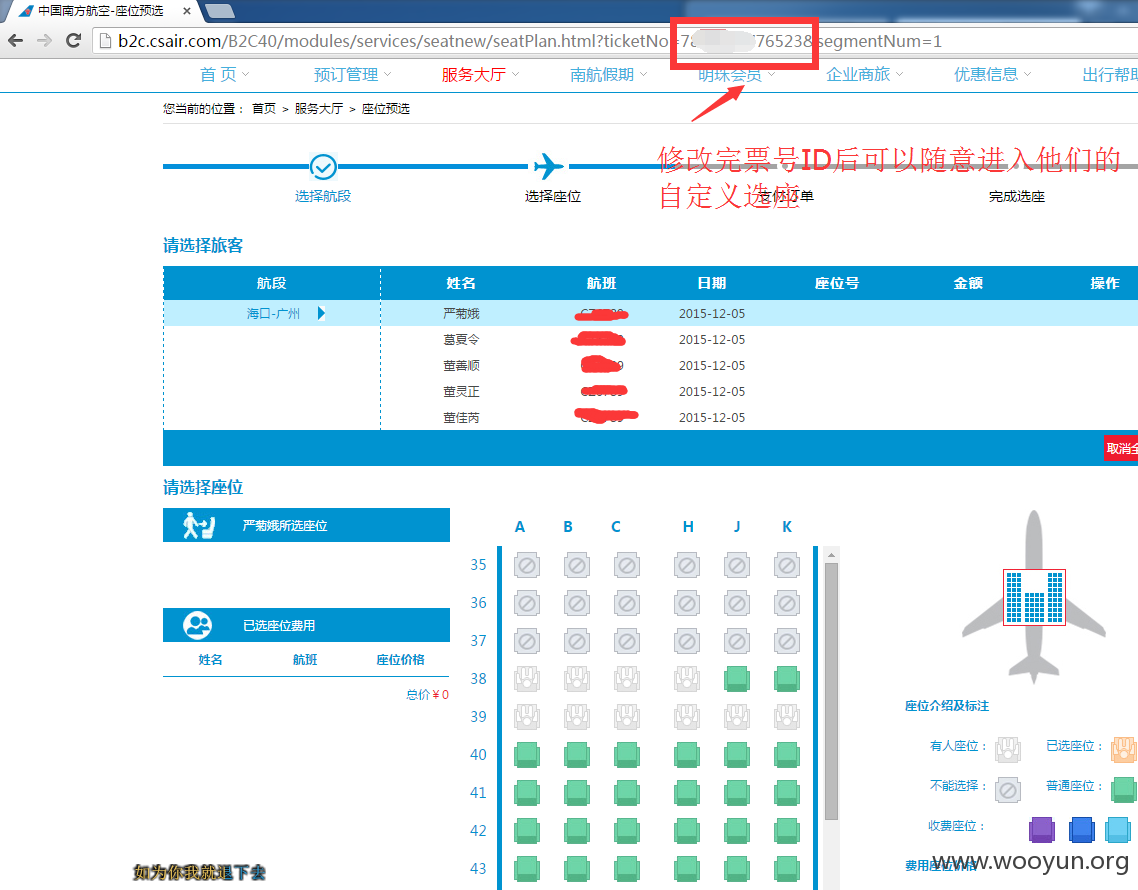Click 首页 in the breadcrumb
Viewport: 1138px width, 890px height.
pos(263,109)
